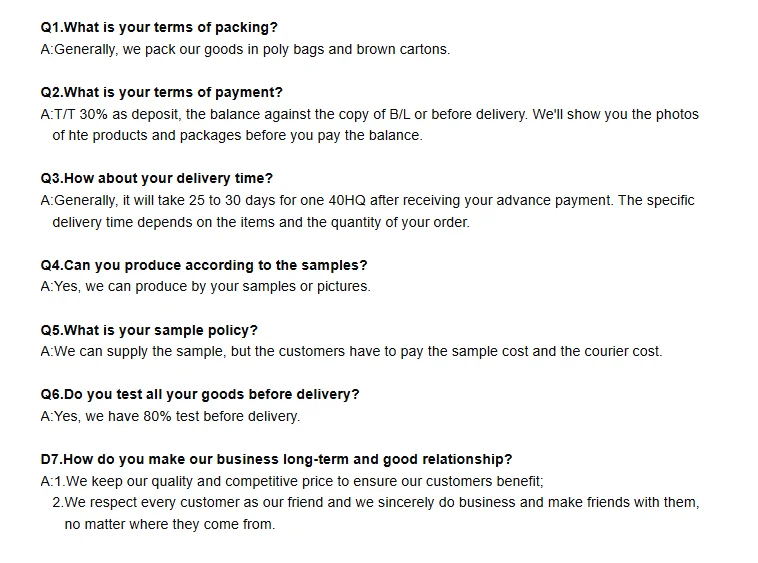Image resolution: width=758 pixels, height=563 pixels.
Task: Click the line about photos before paying balance
Action: 237,135
